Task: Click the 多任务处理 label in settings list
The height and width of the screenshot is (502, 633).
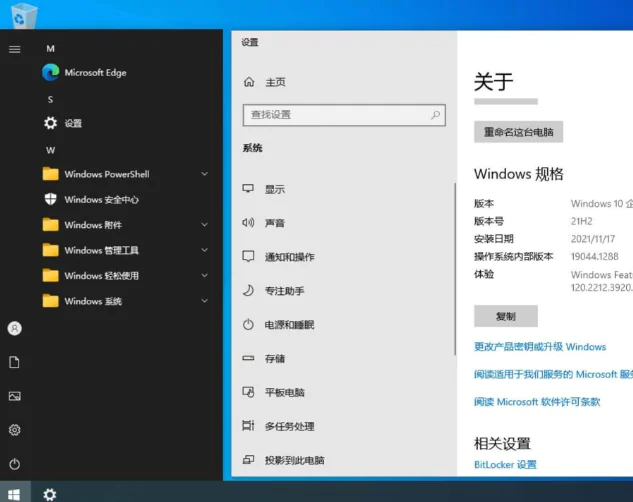Action: (x=289, y=427)
